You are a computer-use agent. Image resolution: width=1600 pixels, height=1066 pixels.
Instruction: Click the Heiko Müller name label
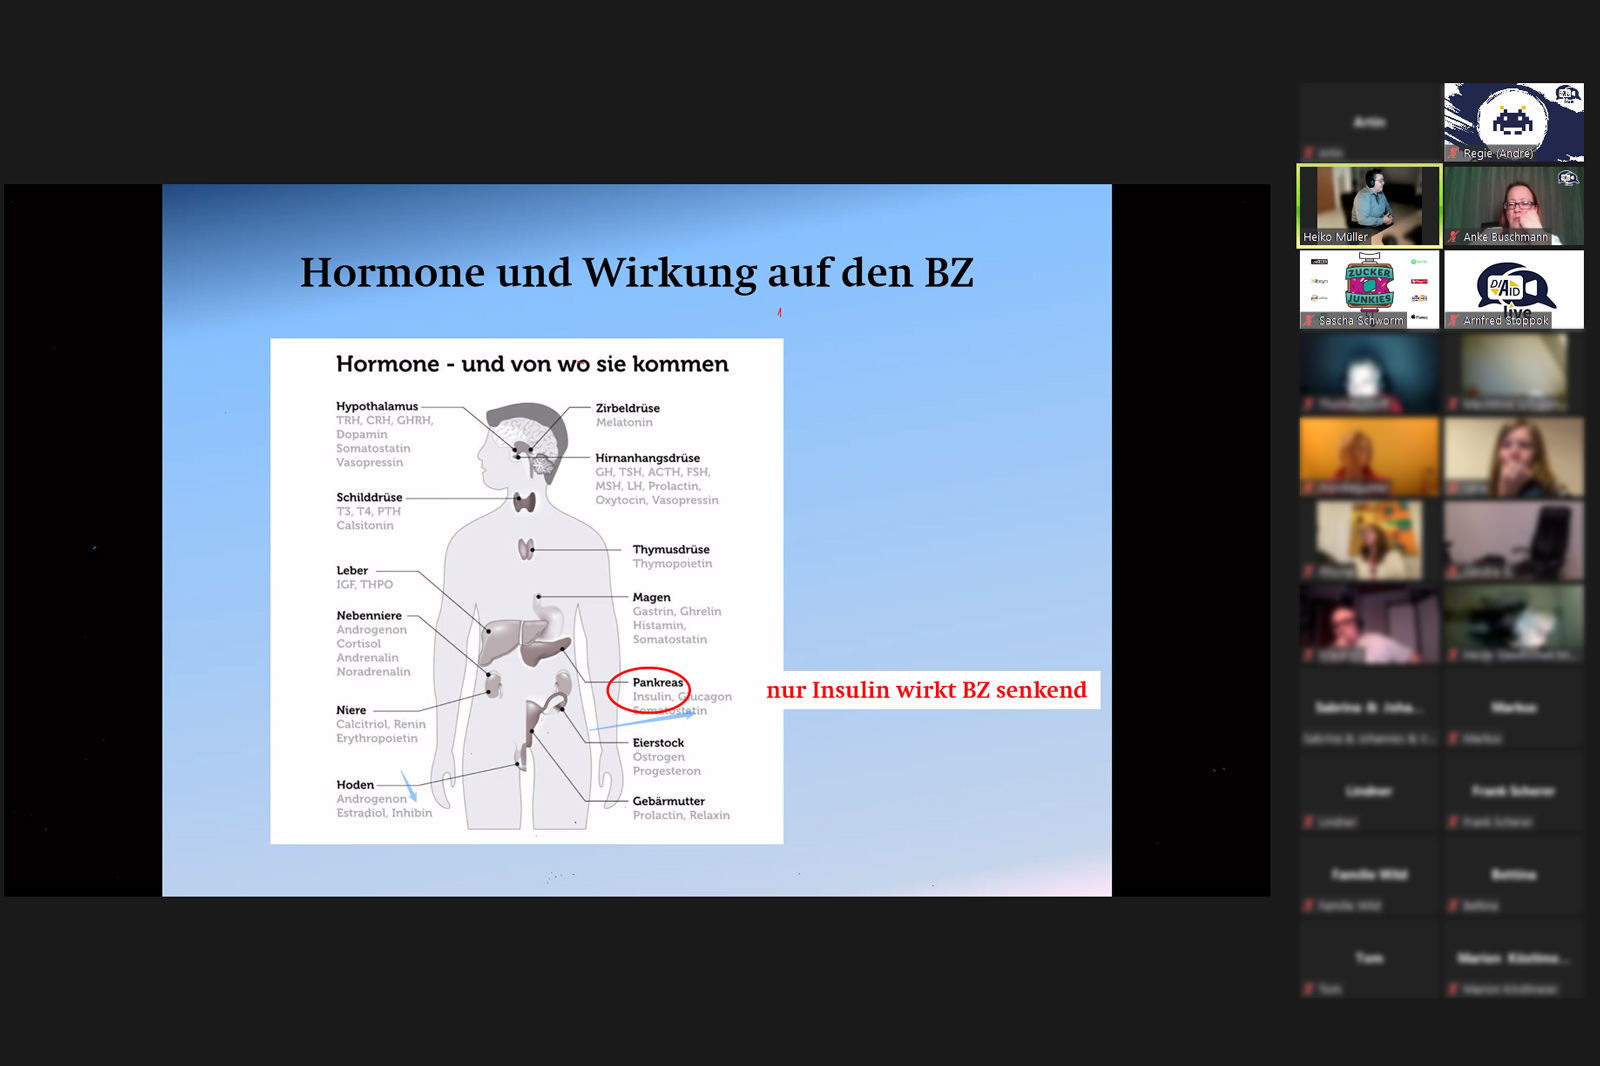(x=1335, y=237)
